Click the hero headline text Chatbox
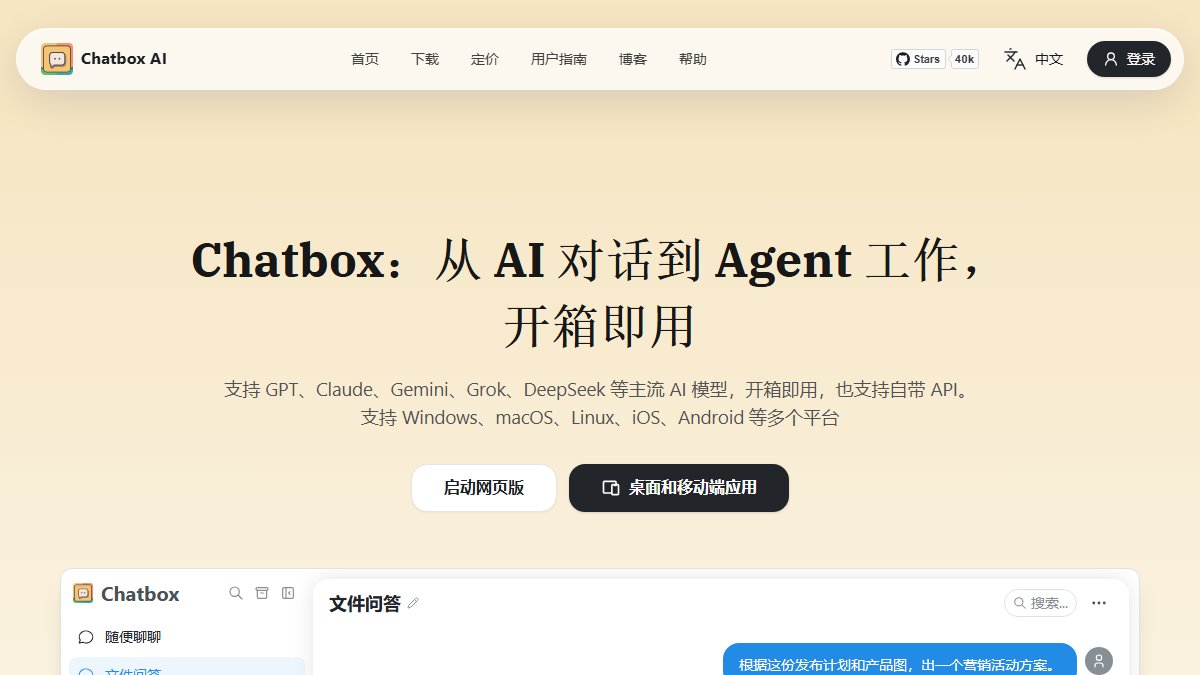1200x675 pixels. tap(289, 260)
